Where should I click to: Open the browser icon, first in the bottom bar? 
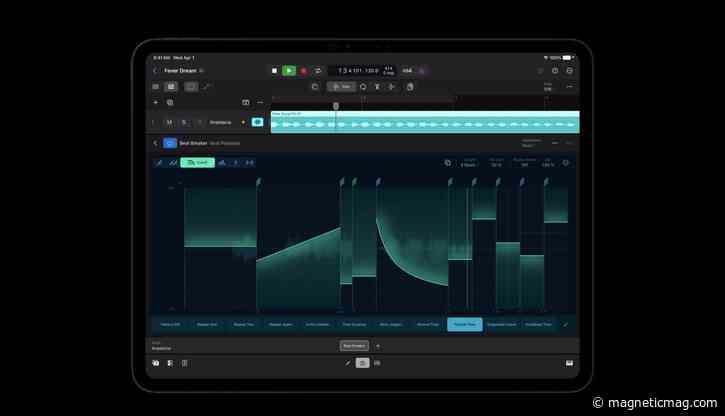pos(156,363)
